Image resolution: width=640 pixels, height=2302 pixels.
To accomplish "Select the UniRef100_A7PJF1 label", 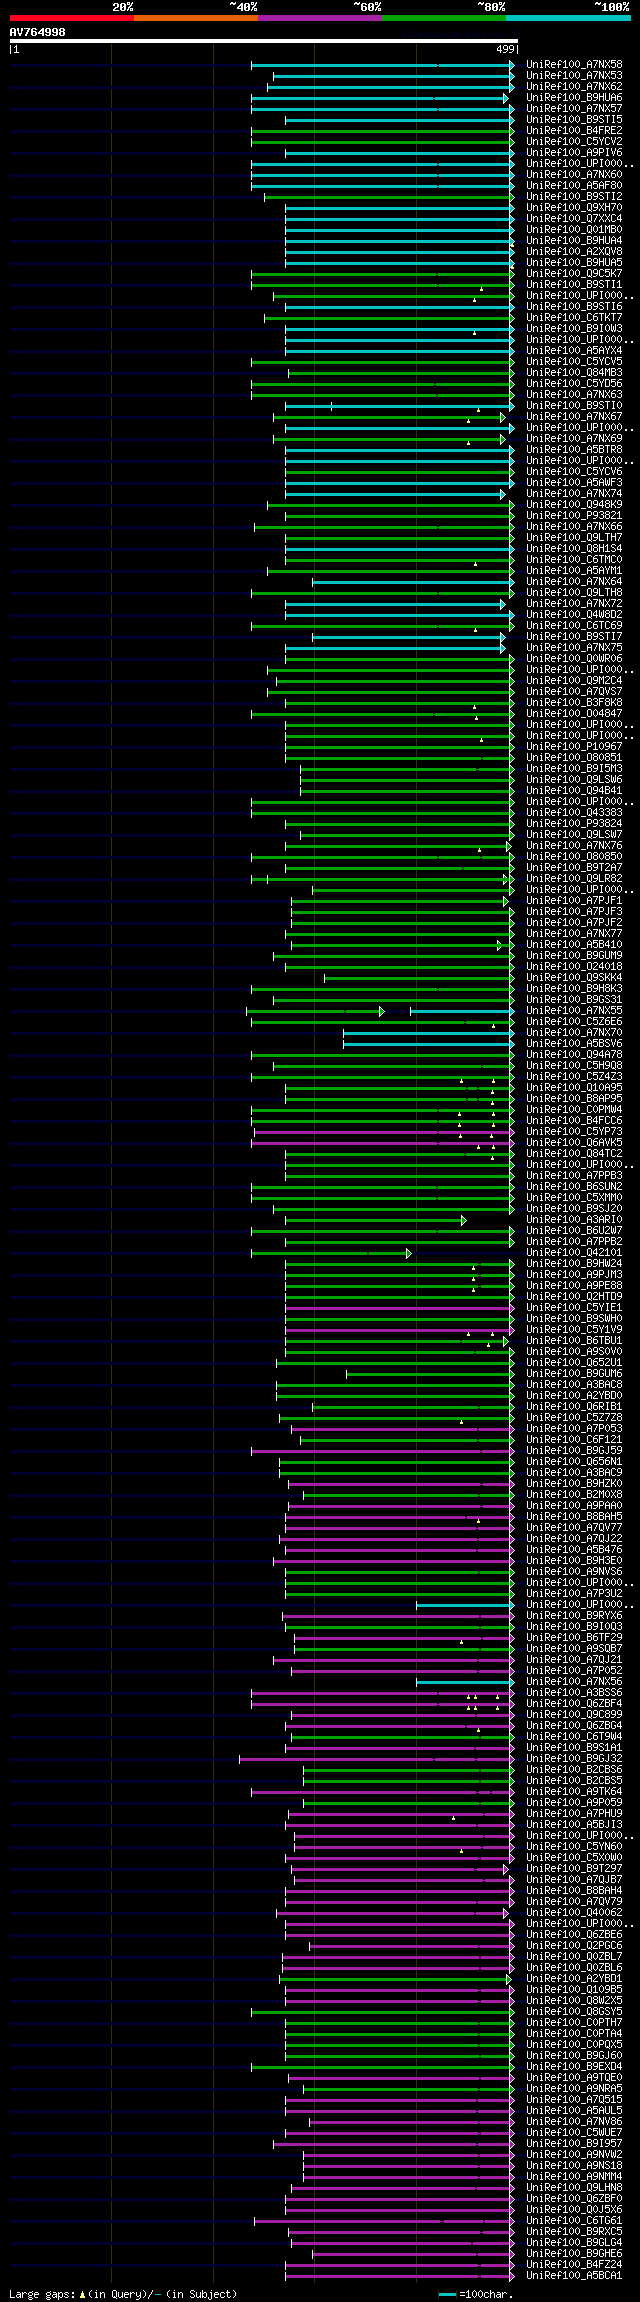I will click(574, 901).
